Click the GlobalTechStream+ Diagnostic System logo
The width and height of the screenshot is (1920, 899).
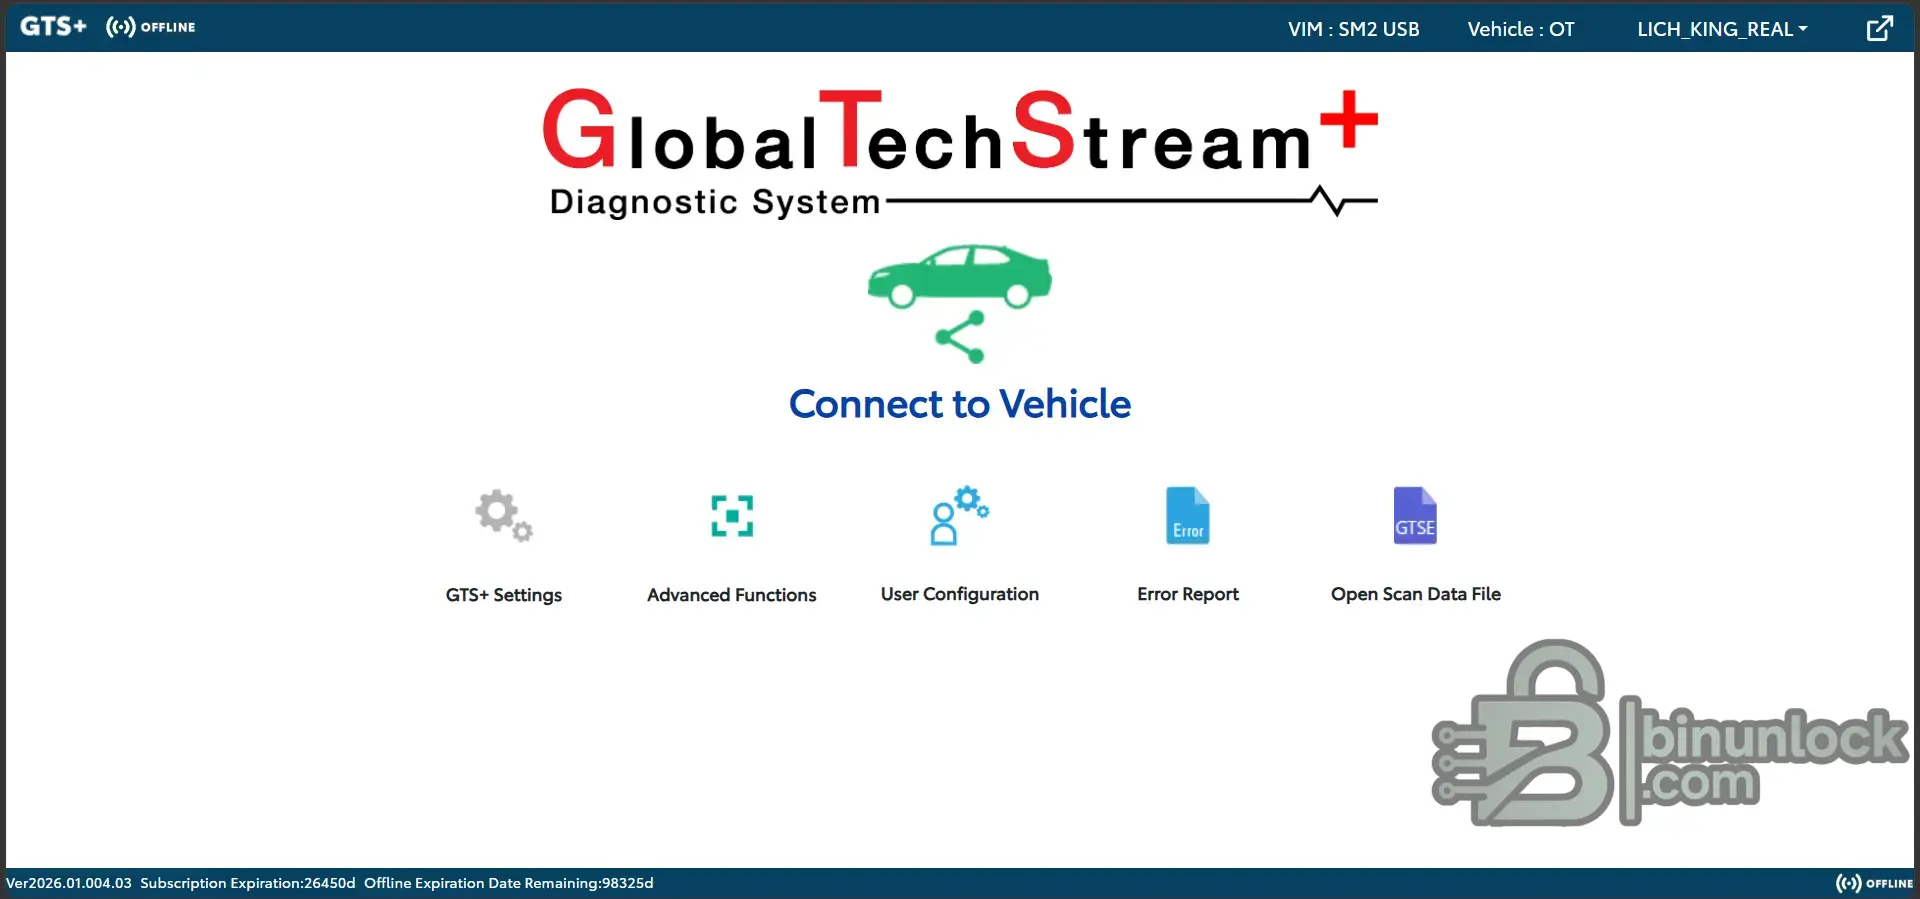coord(960,153)
